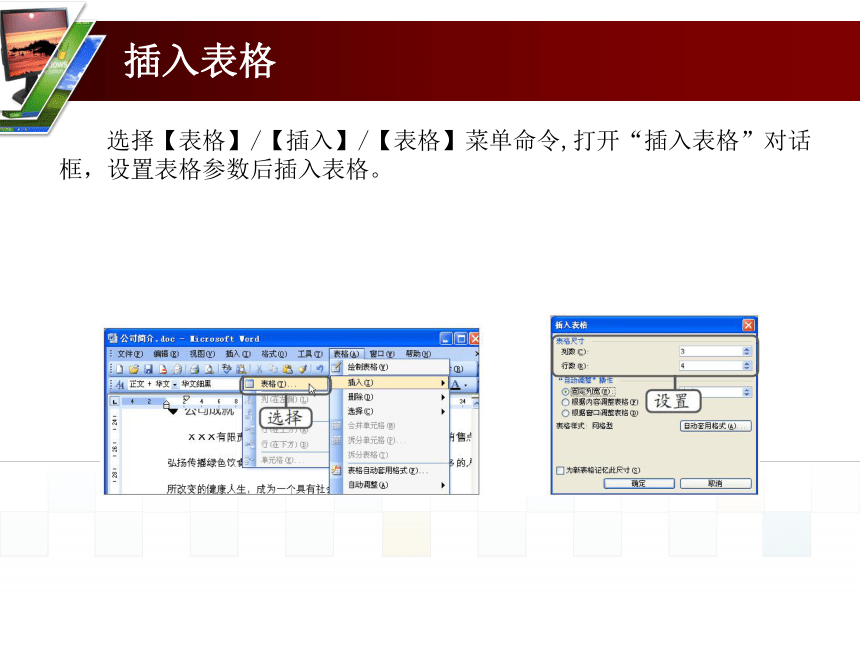The image size is (860, 645).
Task: Click the 行数 spinner arrows
Action: 746,365
